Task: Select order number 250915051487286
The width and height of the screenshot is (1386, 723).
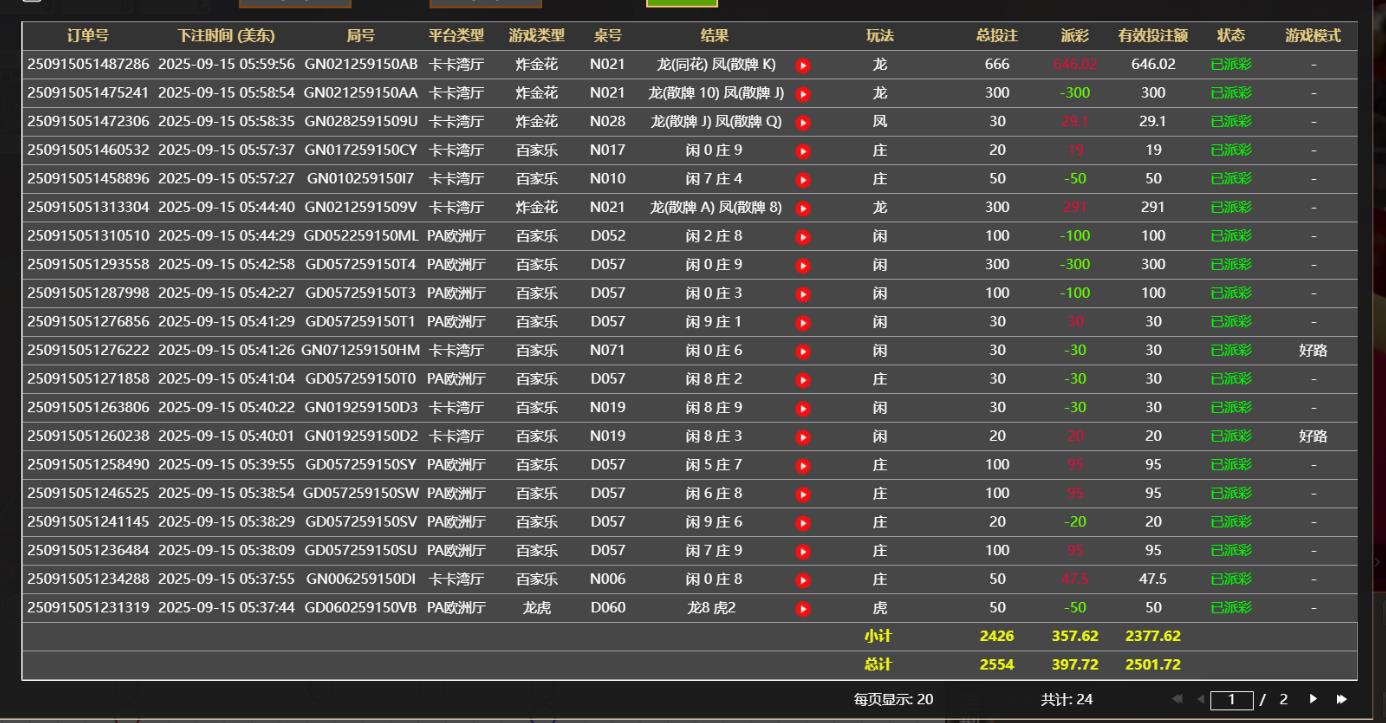Action: (88, 65)
